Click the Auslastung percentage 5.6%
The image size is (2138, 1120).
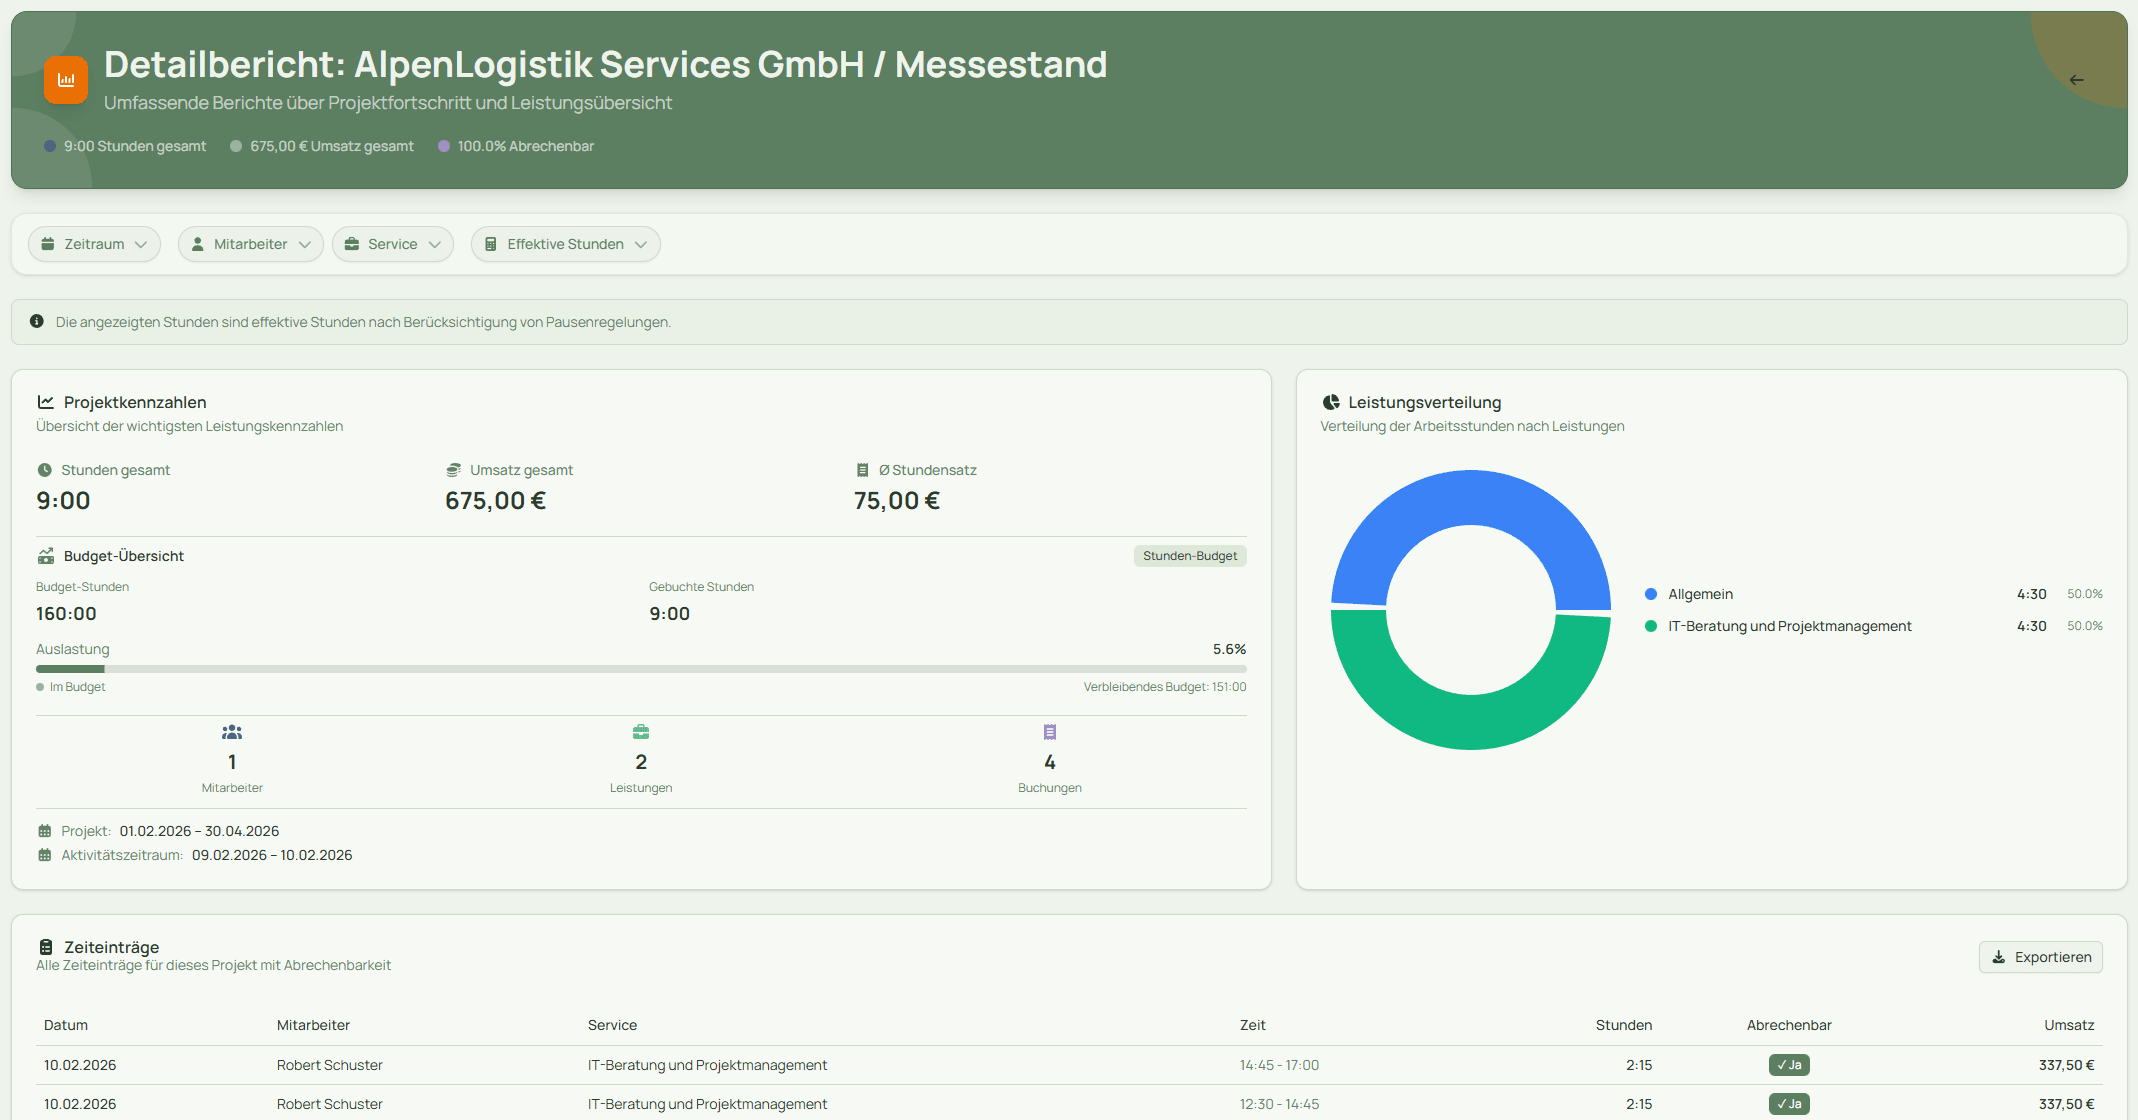point(1229,649)
